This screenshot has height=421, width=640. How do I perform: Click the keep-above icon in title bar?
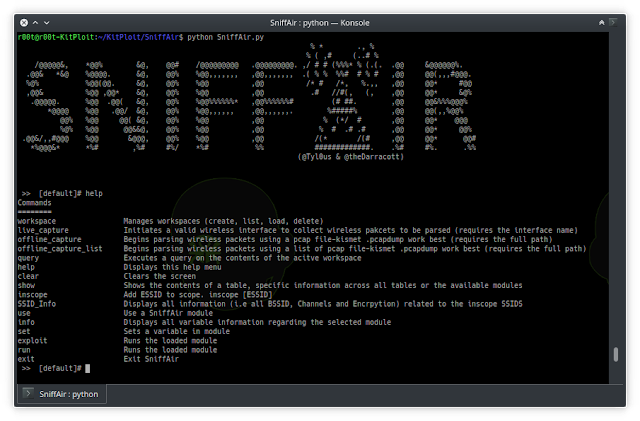601,23
